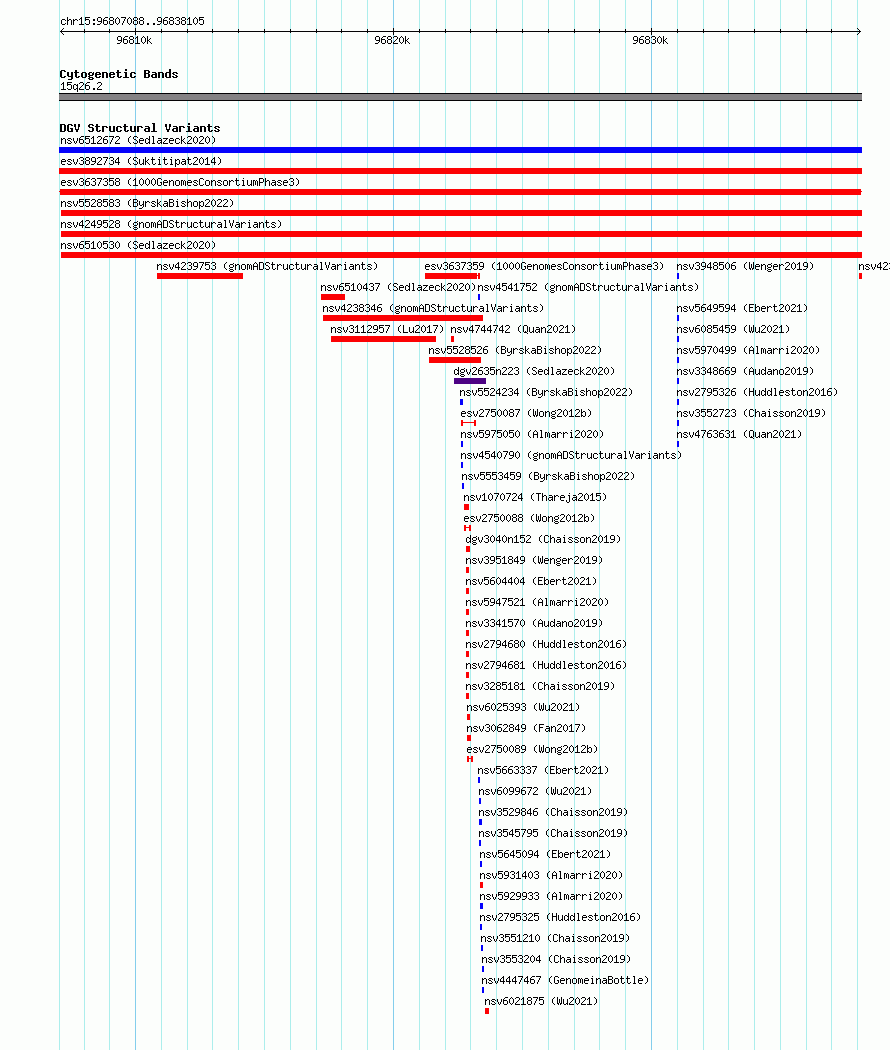The height and width of the screenshot is (1050, 890).
Task: Select the blue nsv6512672 variant bar
Action: 460,150
